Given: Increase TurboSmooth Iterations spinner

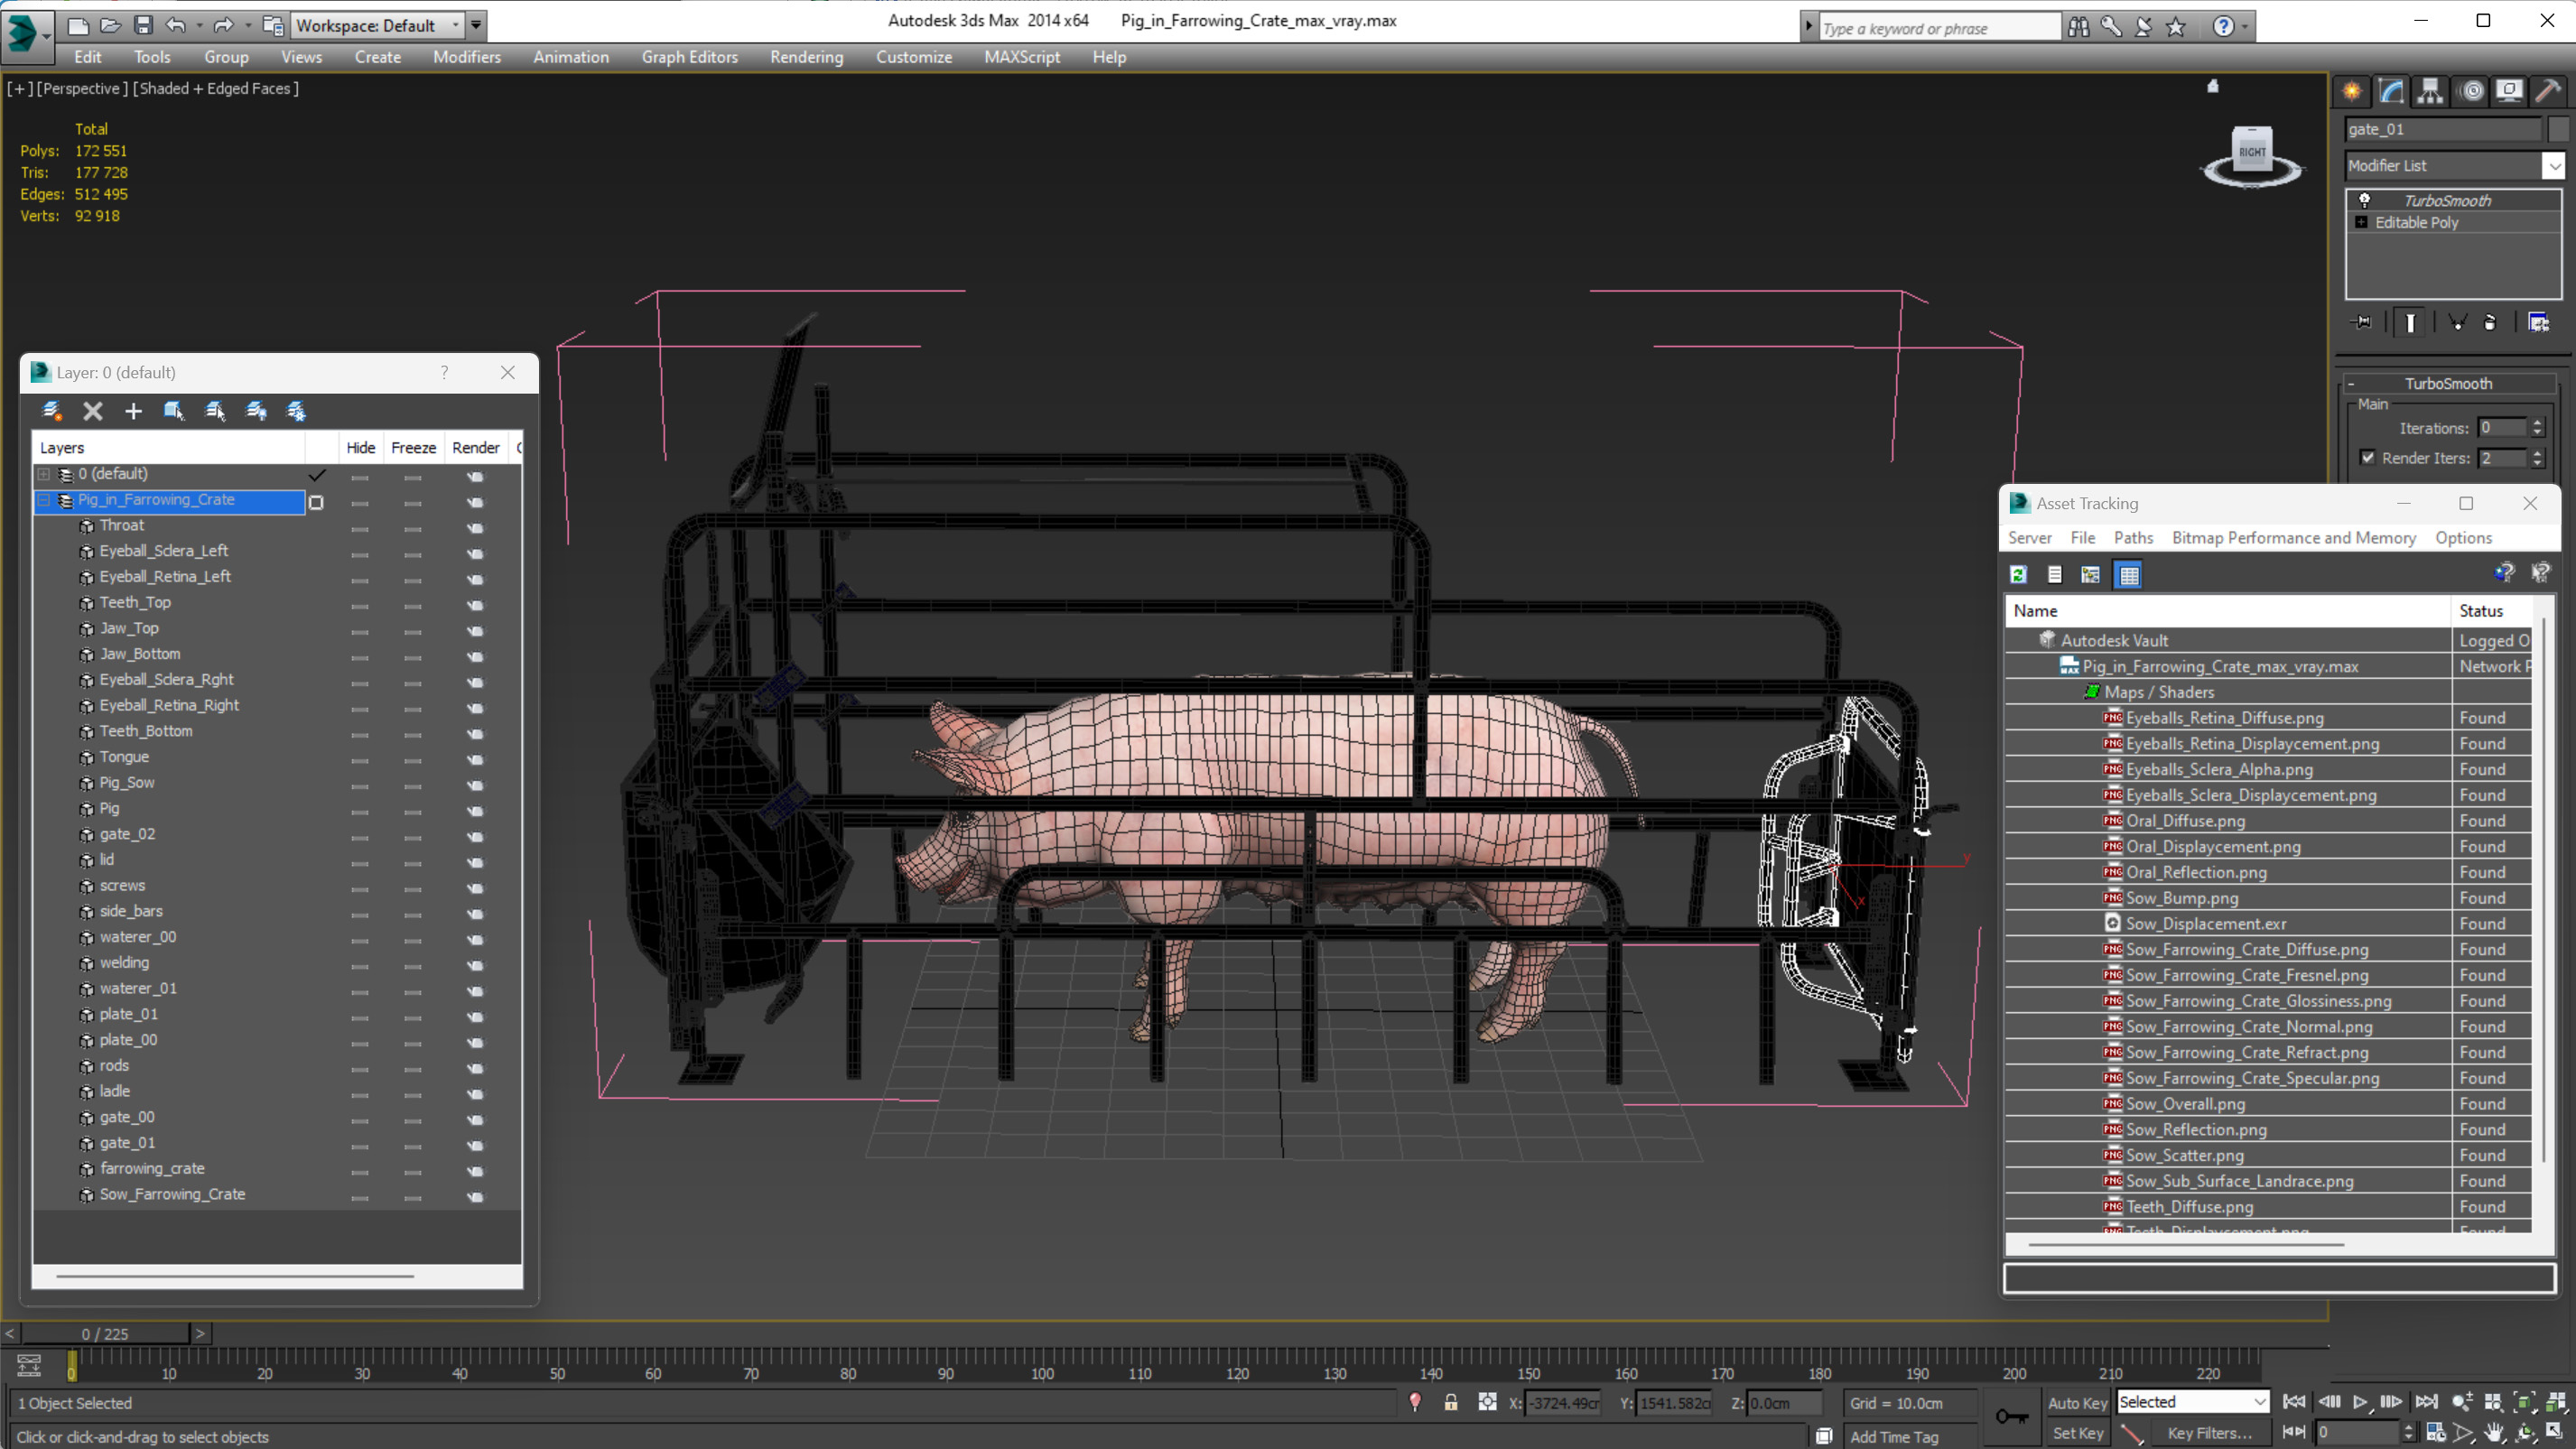Looking at the screenshot, I should pos(2537,423).
